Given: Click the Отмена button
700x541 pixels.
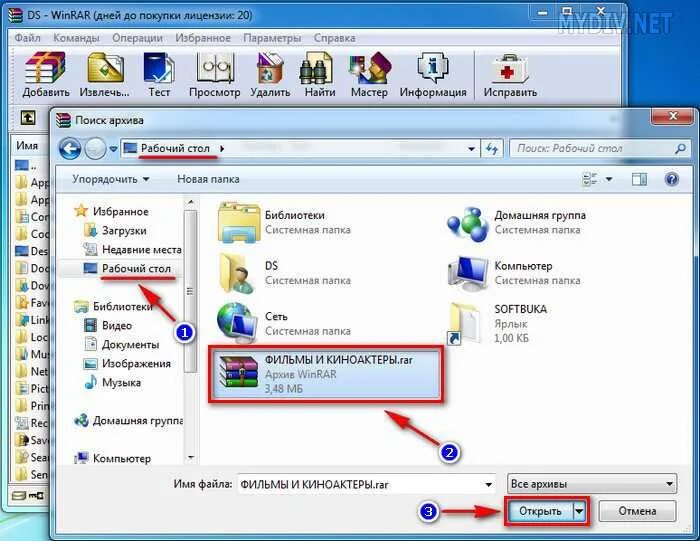Looking at the screenshot, I should pyautogui.click(x=637, y=511).
